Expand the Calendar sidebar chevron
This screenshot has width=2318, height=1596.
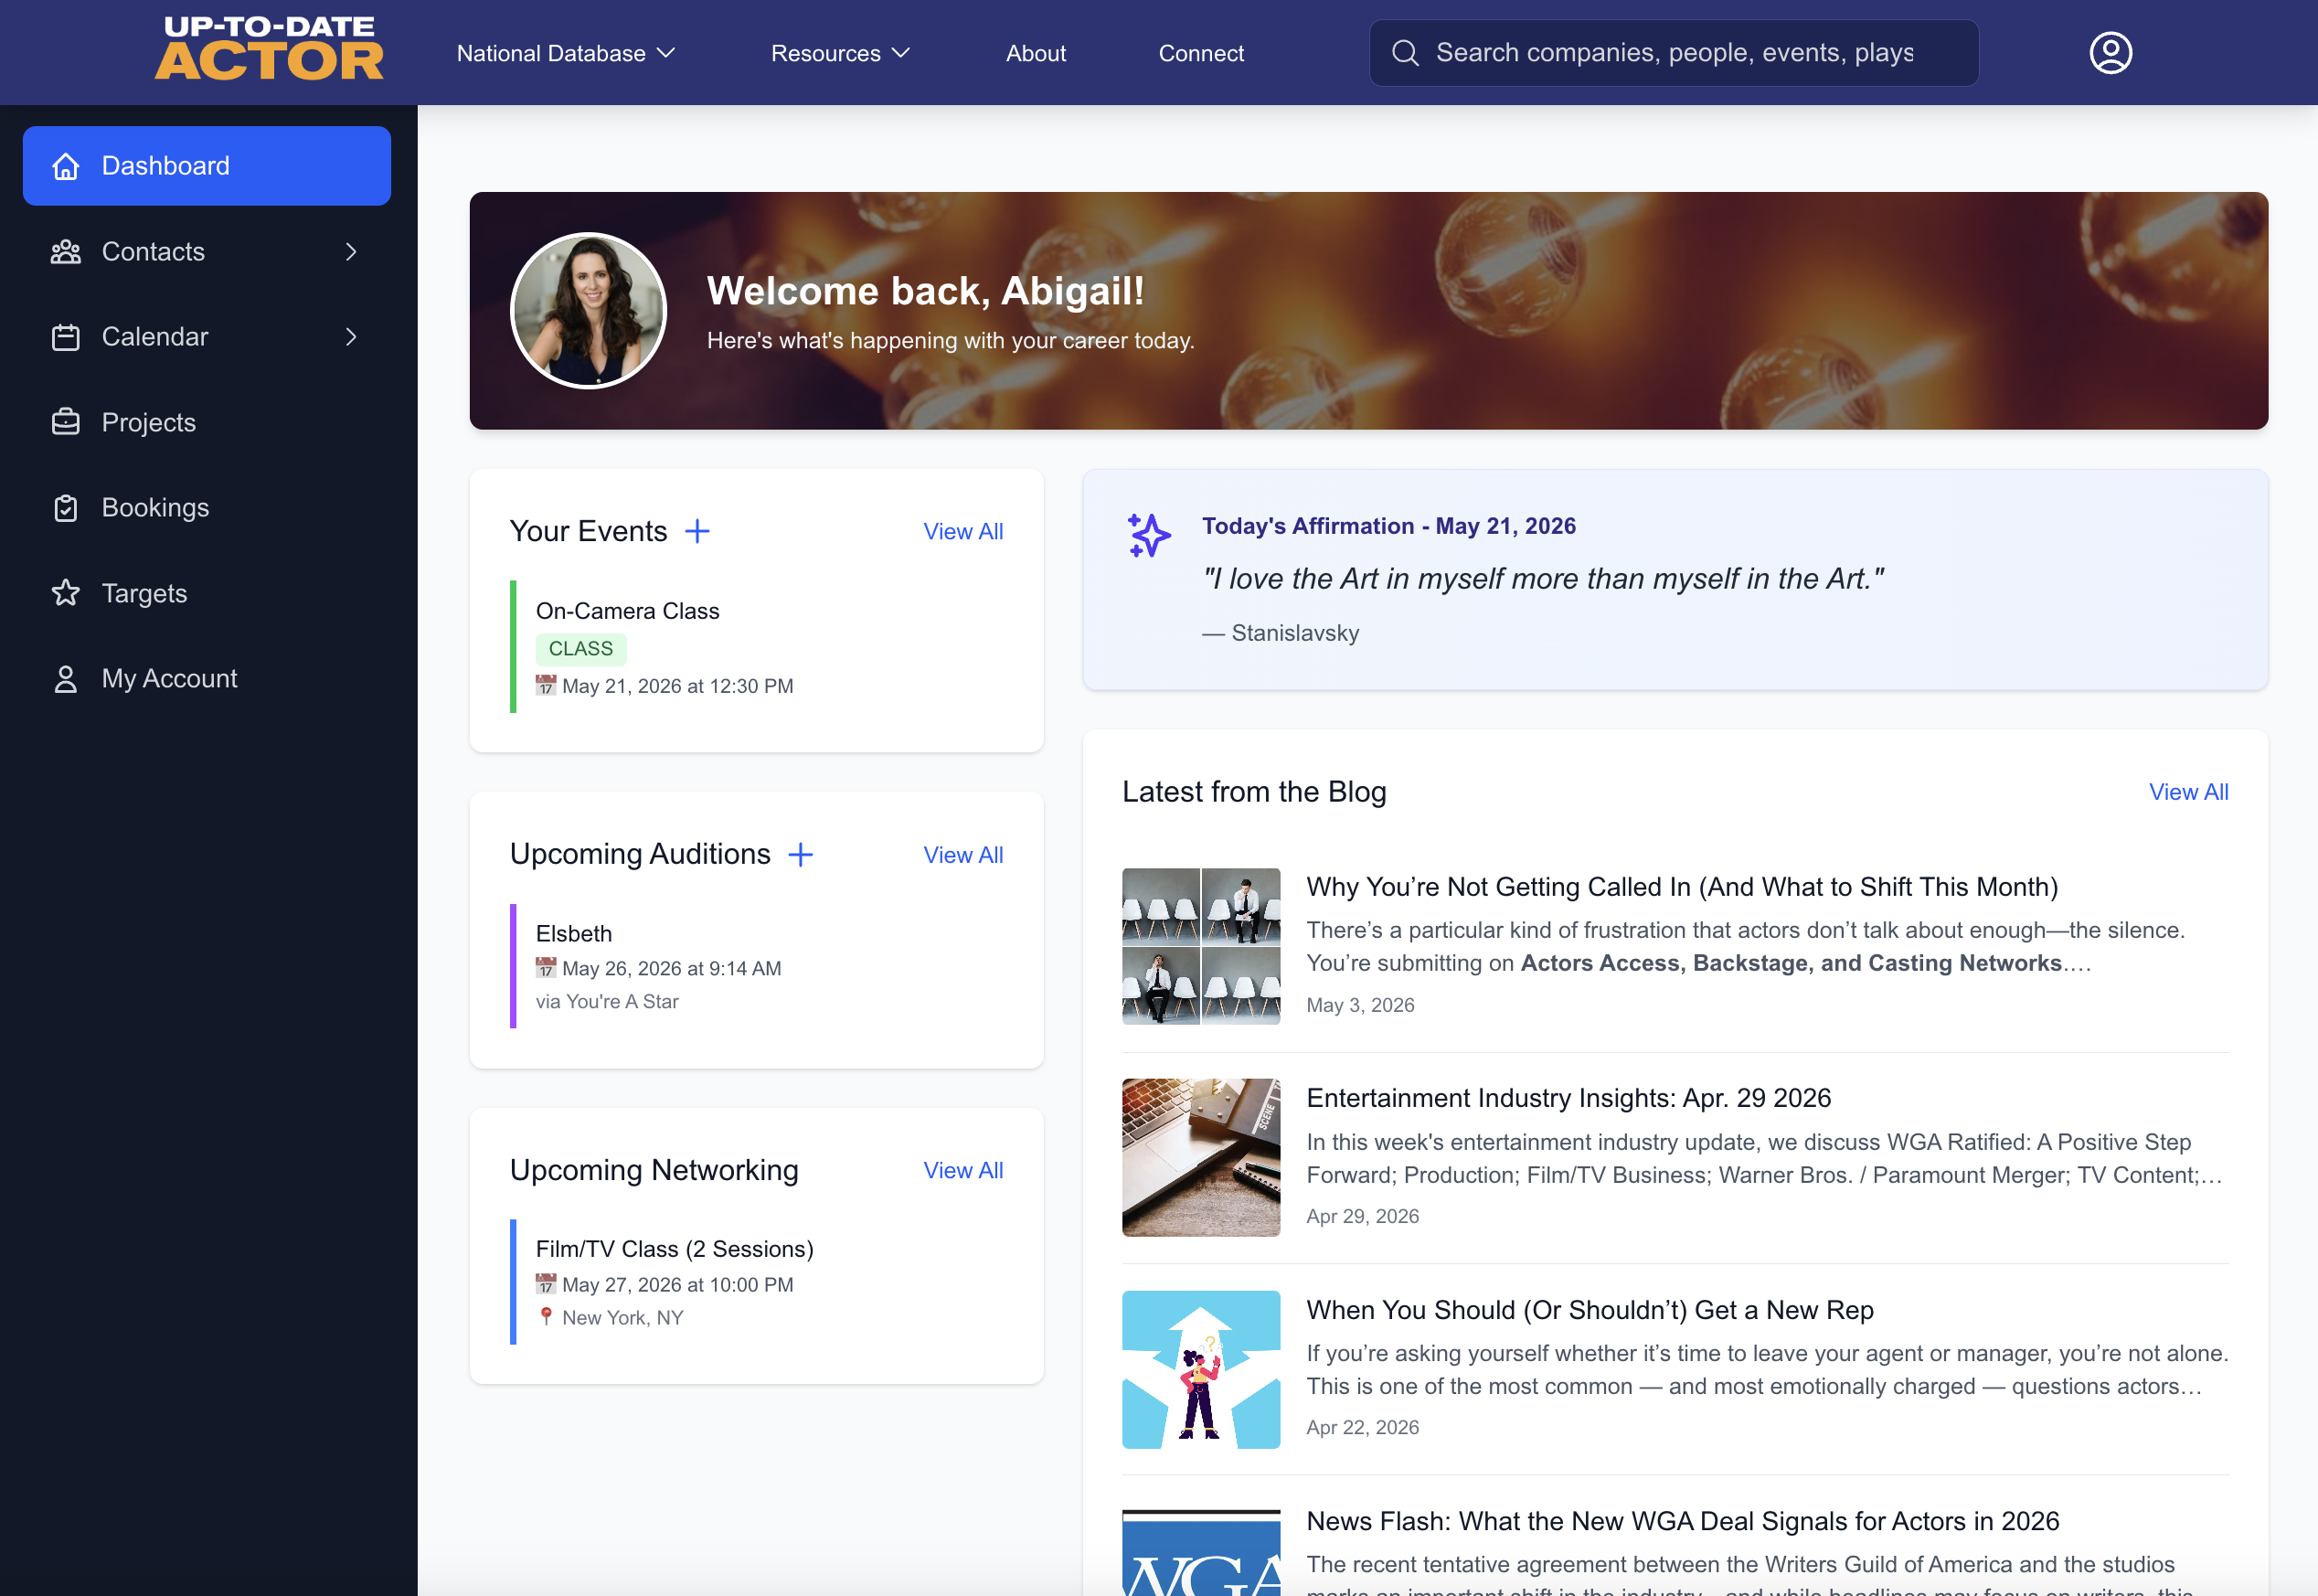[351, 337]
